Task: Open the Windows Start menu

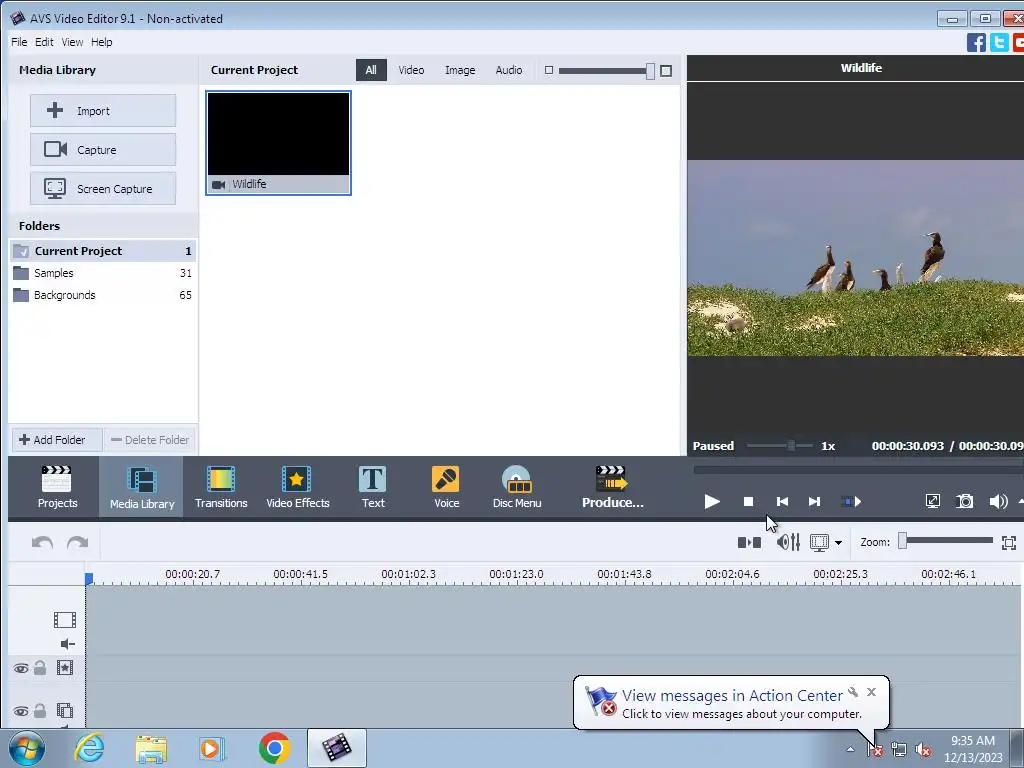Action: point(27,748)
